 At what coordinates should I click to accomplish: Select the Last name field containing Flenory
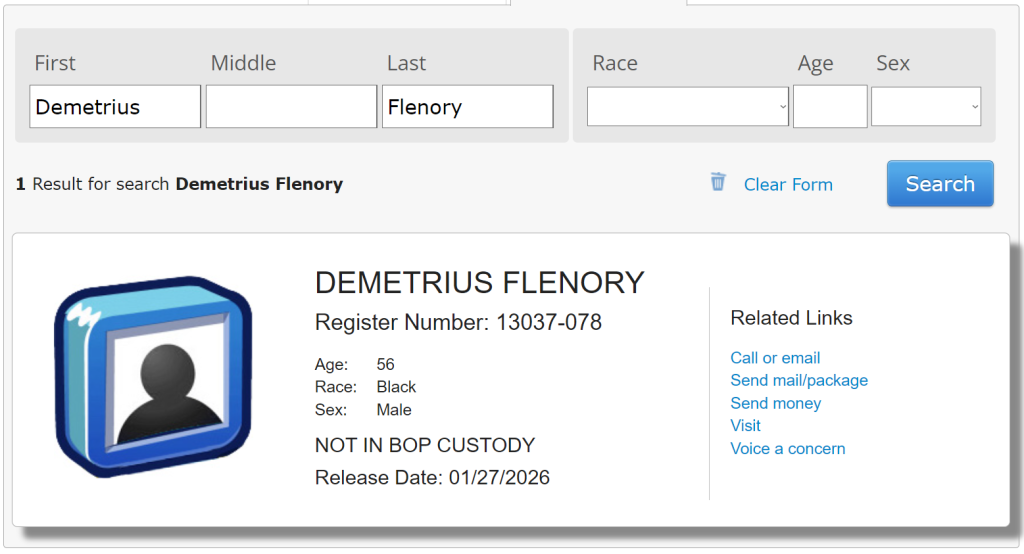(x=467, y=107)
